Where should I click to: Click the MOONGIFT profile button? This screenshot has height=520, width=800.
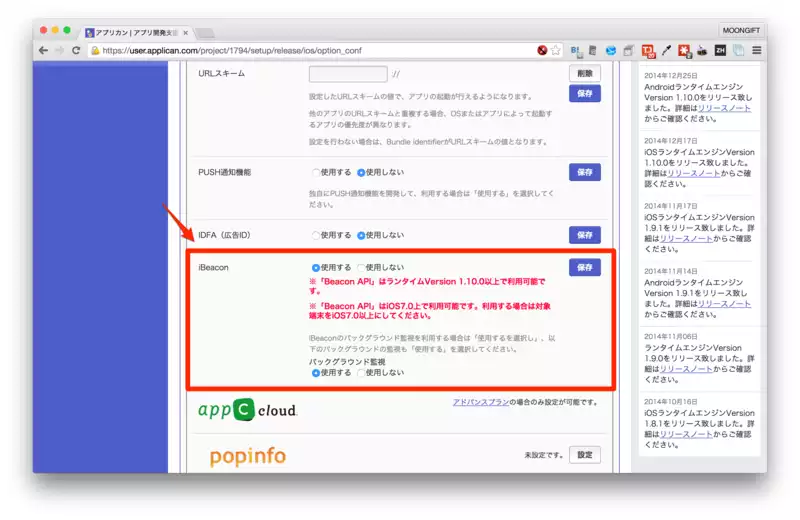click(x=741, y=31)
